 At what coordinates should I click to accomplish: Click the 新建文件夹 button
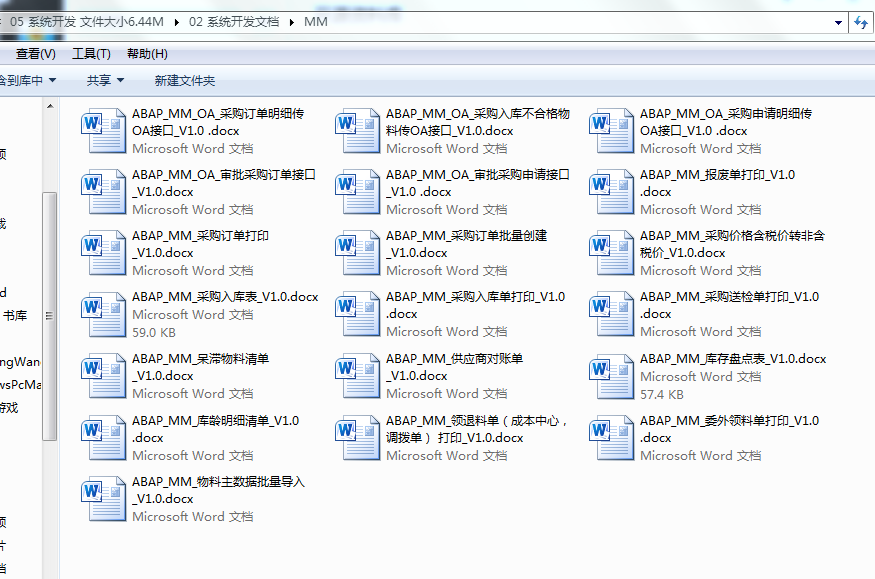coord(184,80)
